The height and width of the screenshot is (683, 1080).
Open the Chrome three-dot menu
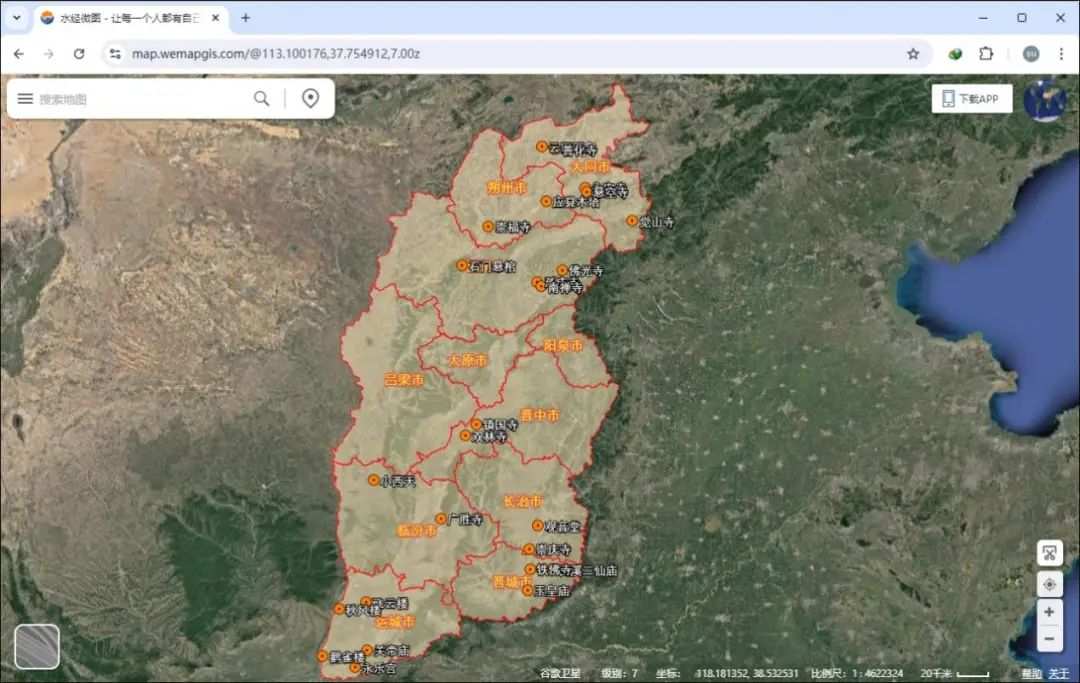click(x=1061, y=54)
